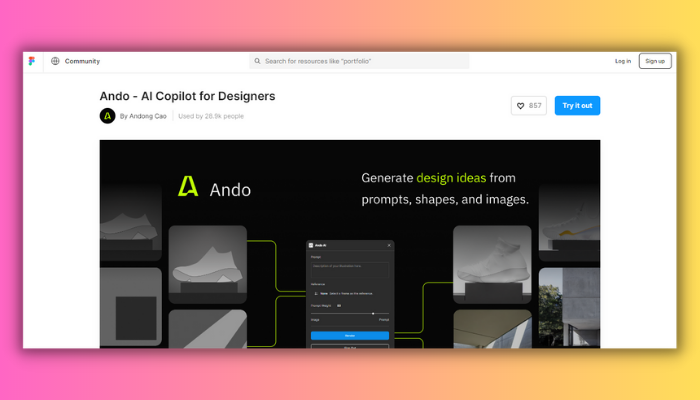The height and width of the screenshot is (400, 700).
Task: Click the 'Used by 28.9k people' text
Action: point(211,116)
